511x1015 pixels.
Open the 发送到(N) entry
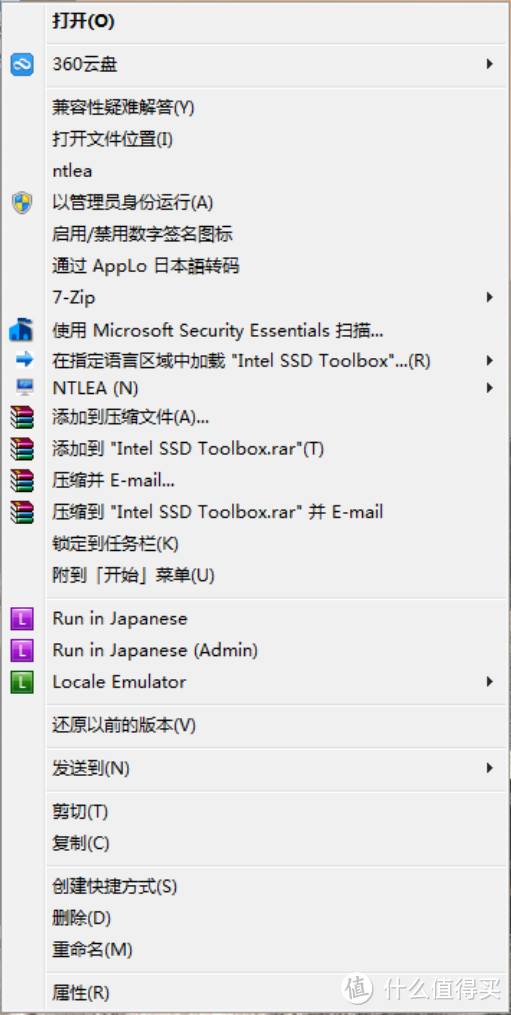pos(91,768)
